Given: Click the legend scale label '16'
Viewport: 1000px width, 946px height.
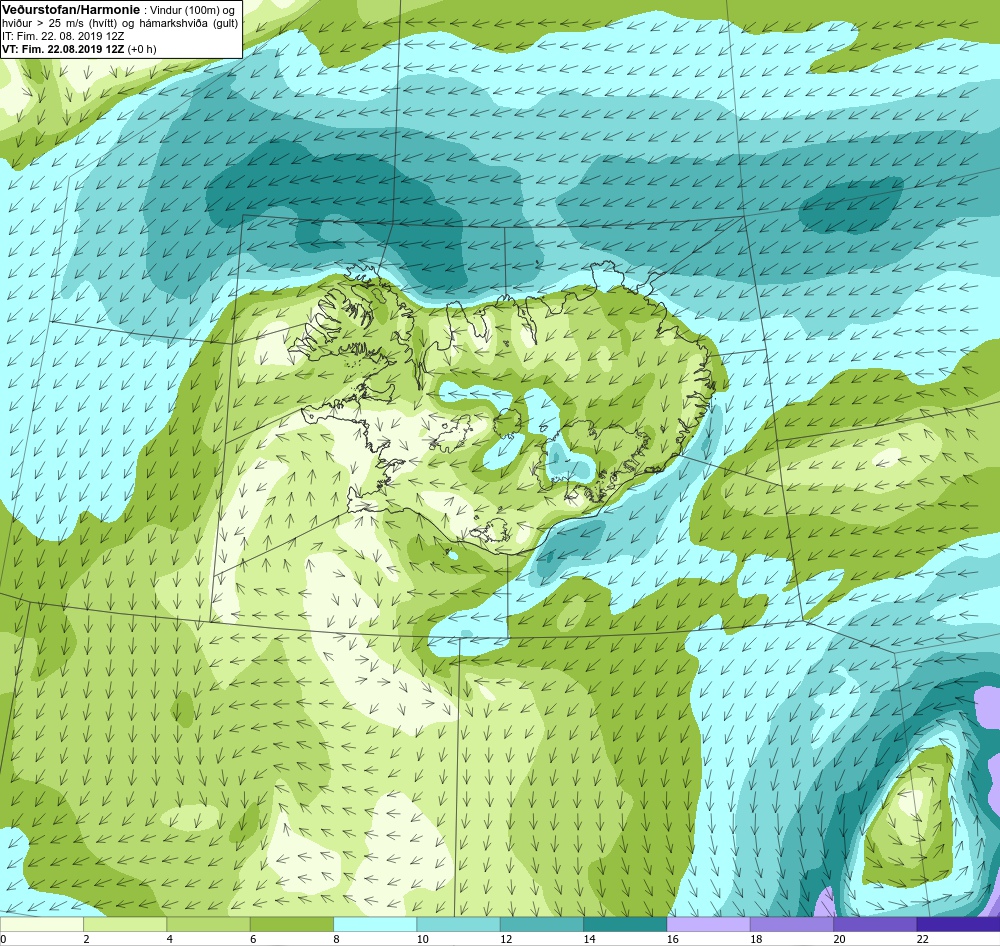Looking at the screenshot, I should [x=672, y=938].
